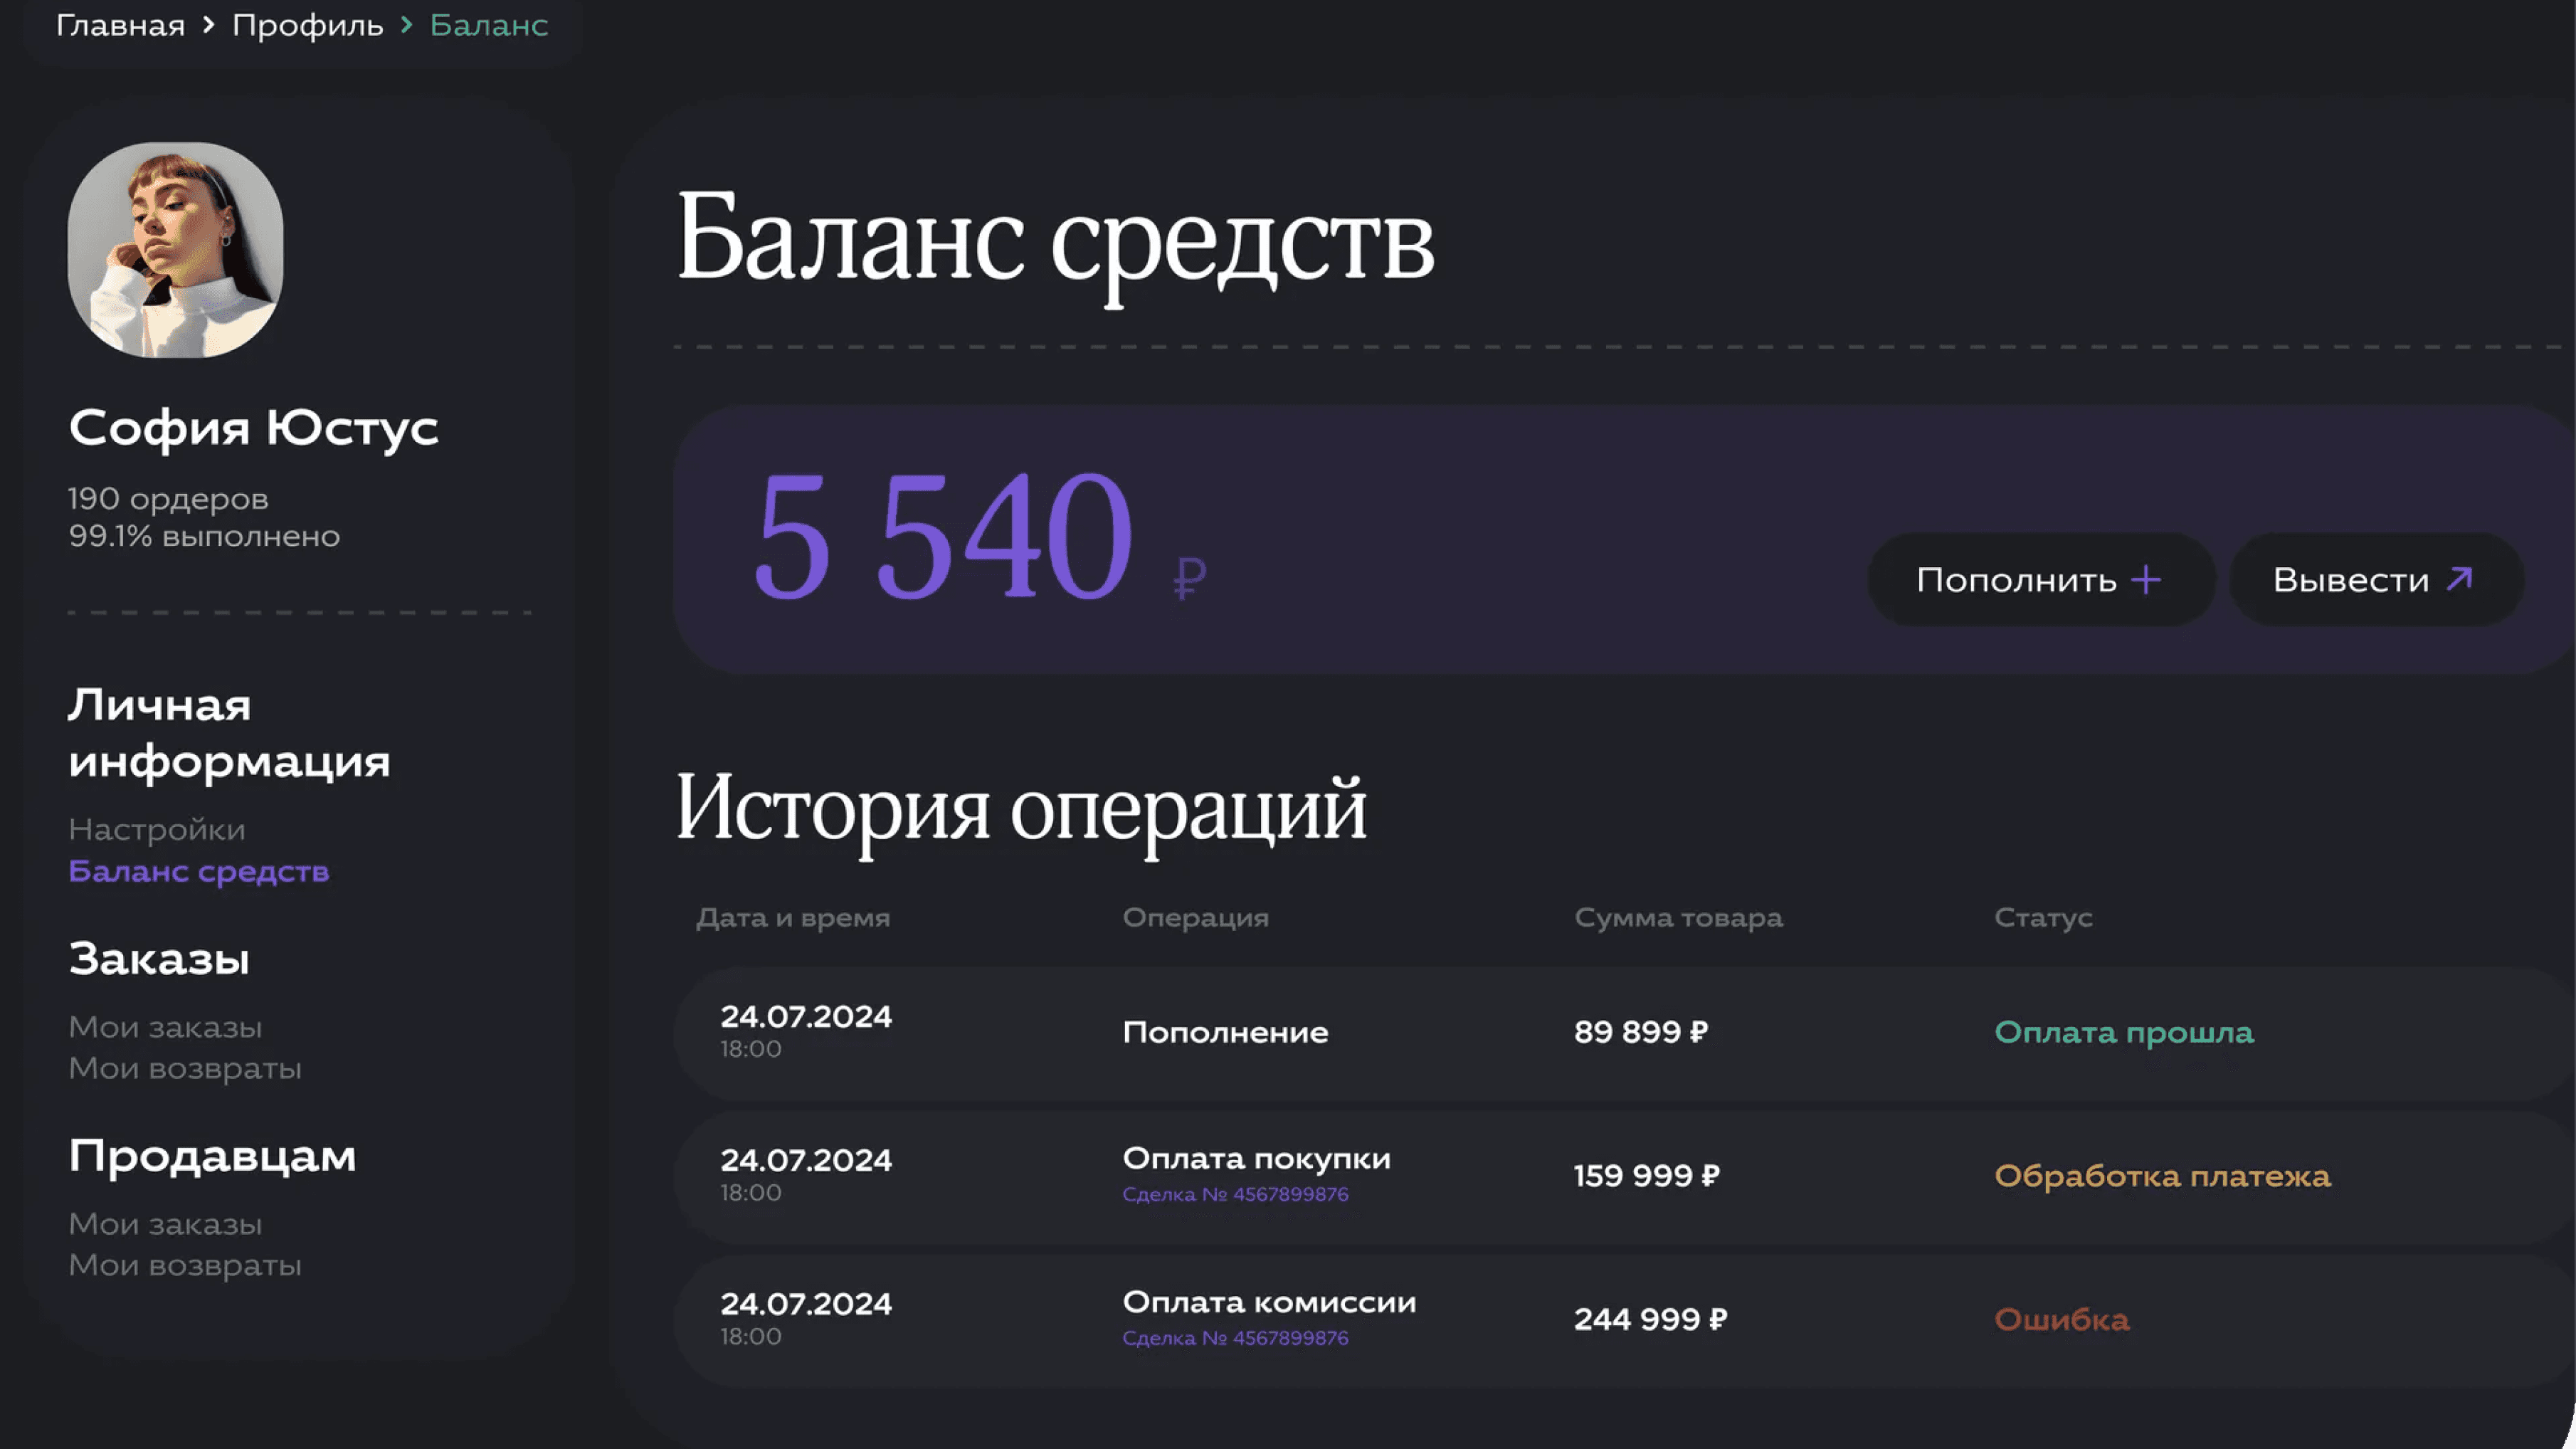Viewport: 2576px width, 1449px height.
Task: Open Сделка link under Оплата покупки
Action: coord(1235,1194)
